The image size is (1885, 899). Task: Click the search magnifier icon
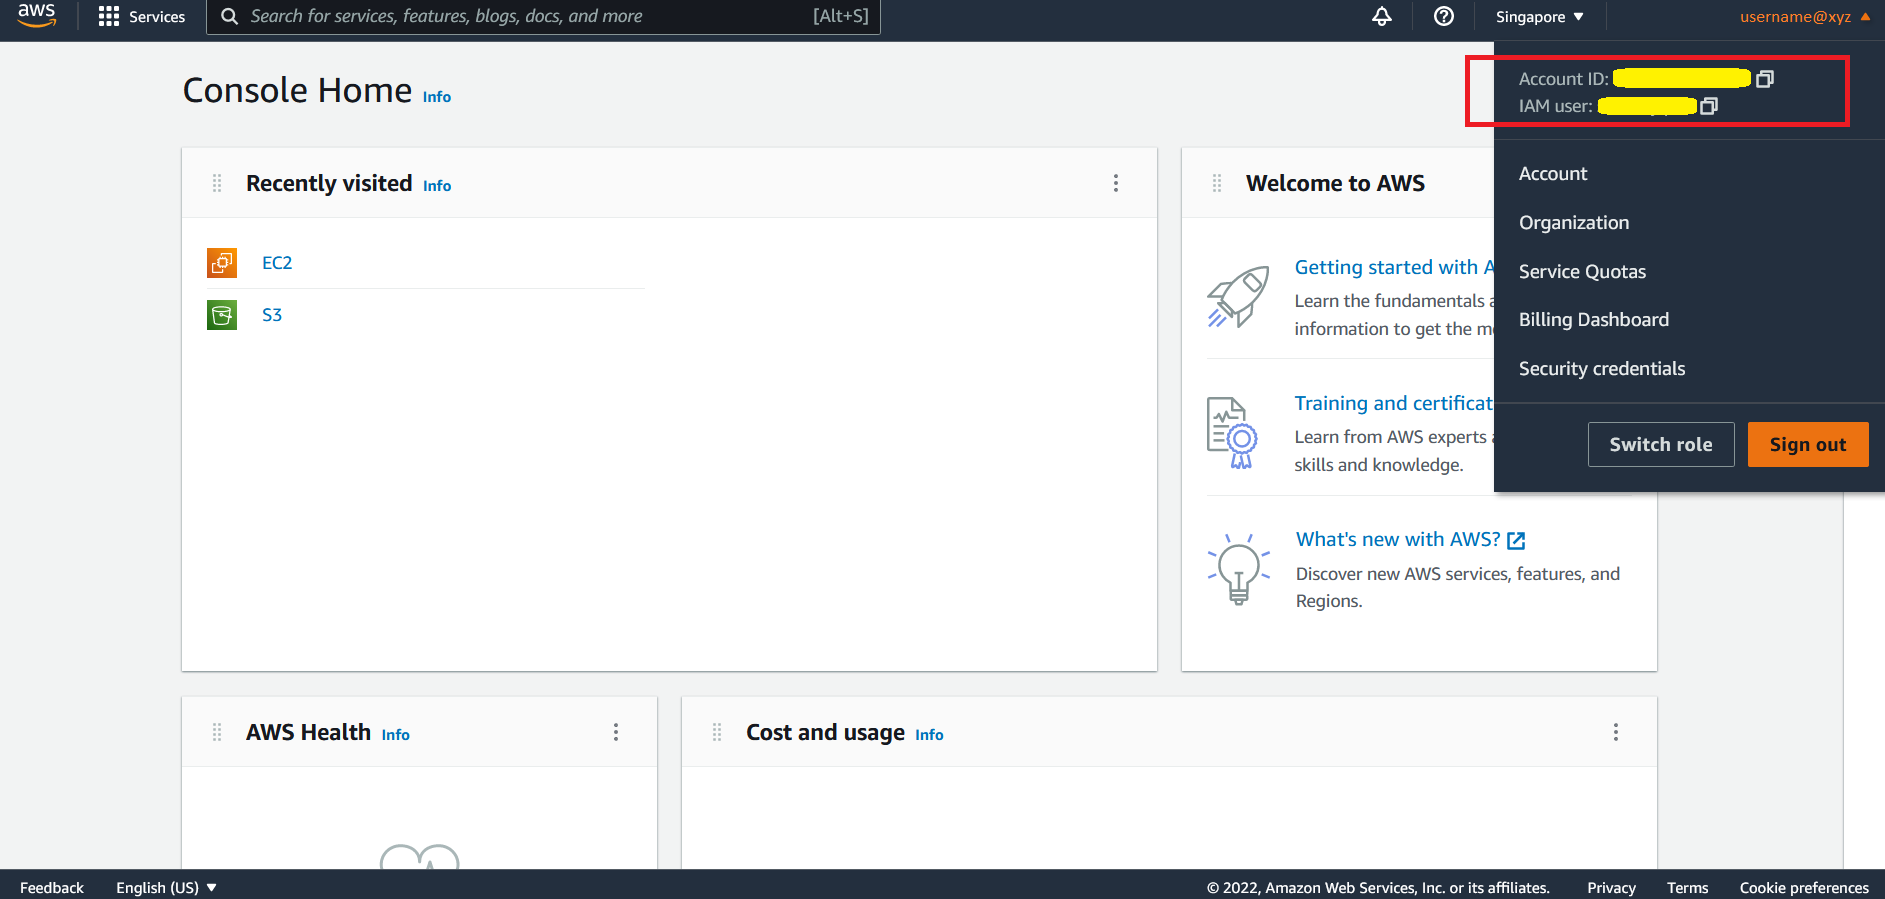[229, 17]
